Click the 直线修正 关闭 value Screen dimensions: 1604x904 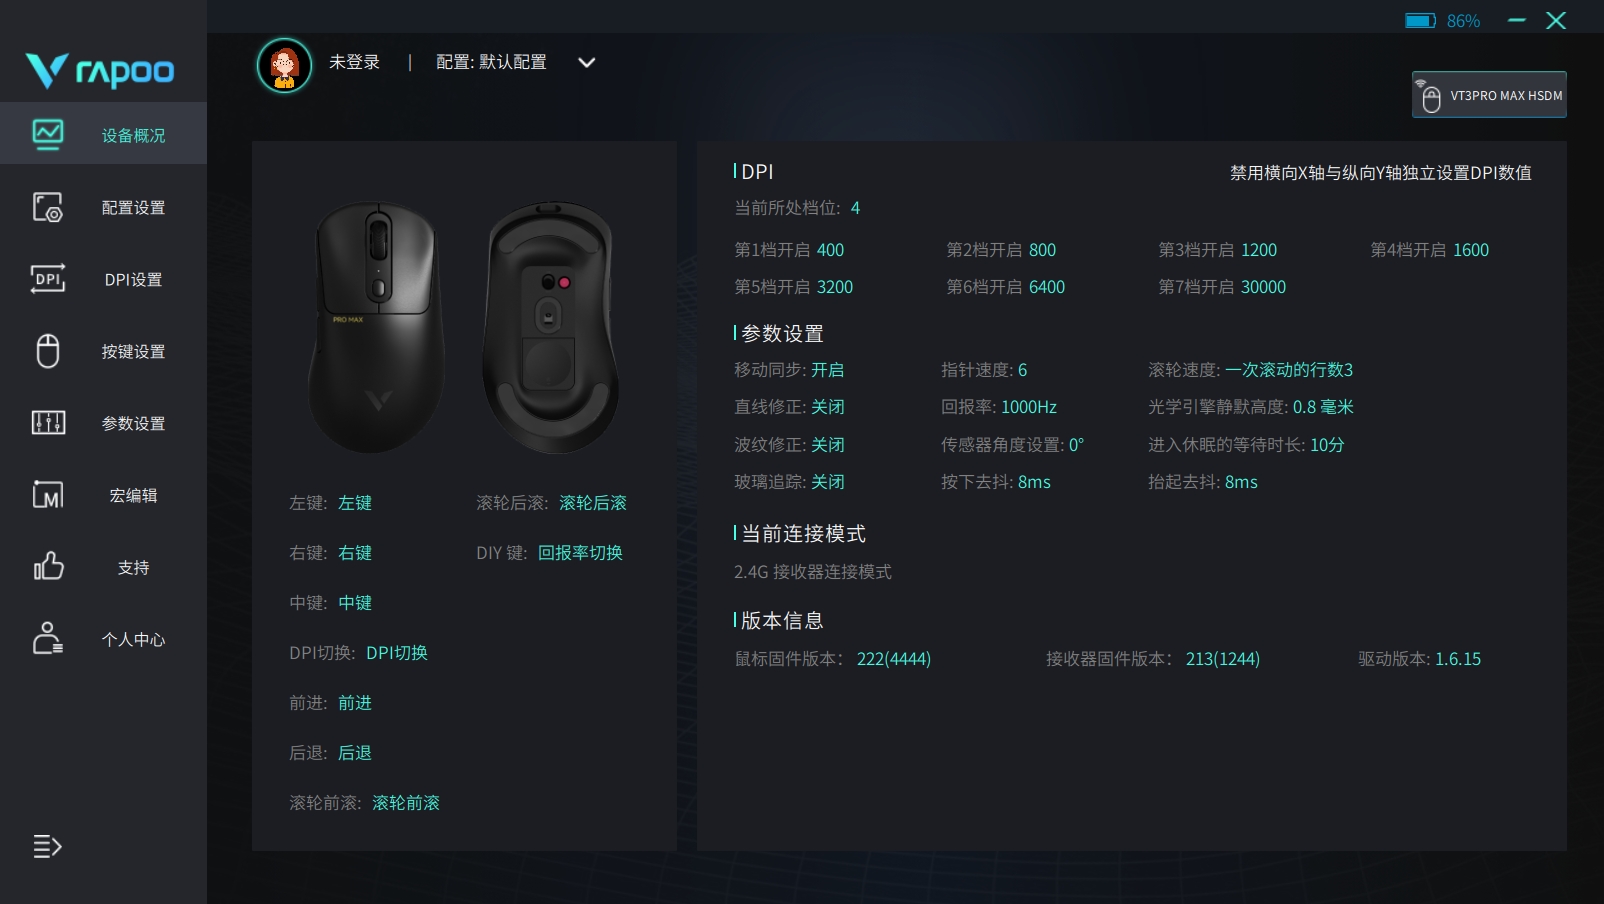click(827, 407)
